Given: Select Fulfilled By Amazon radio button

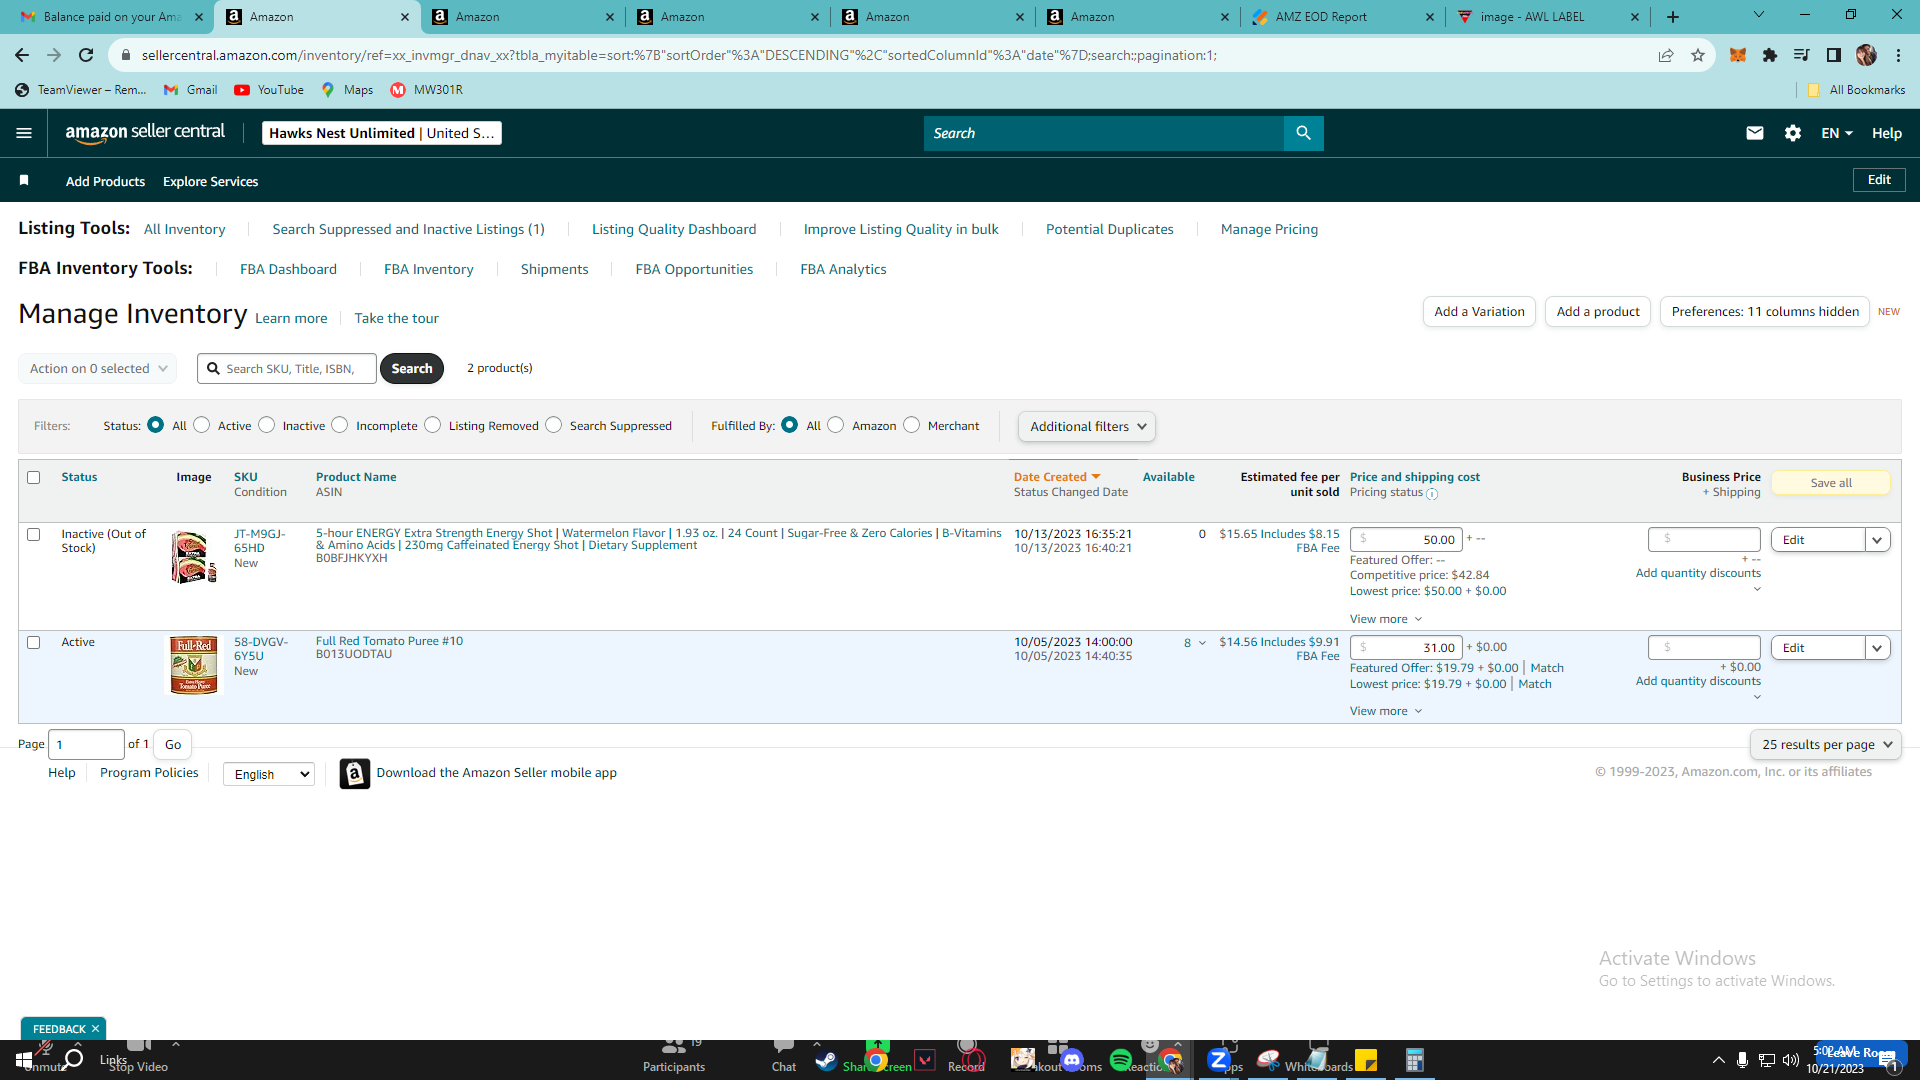Looking at the screenshot, I should [x=836, y=425].
